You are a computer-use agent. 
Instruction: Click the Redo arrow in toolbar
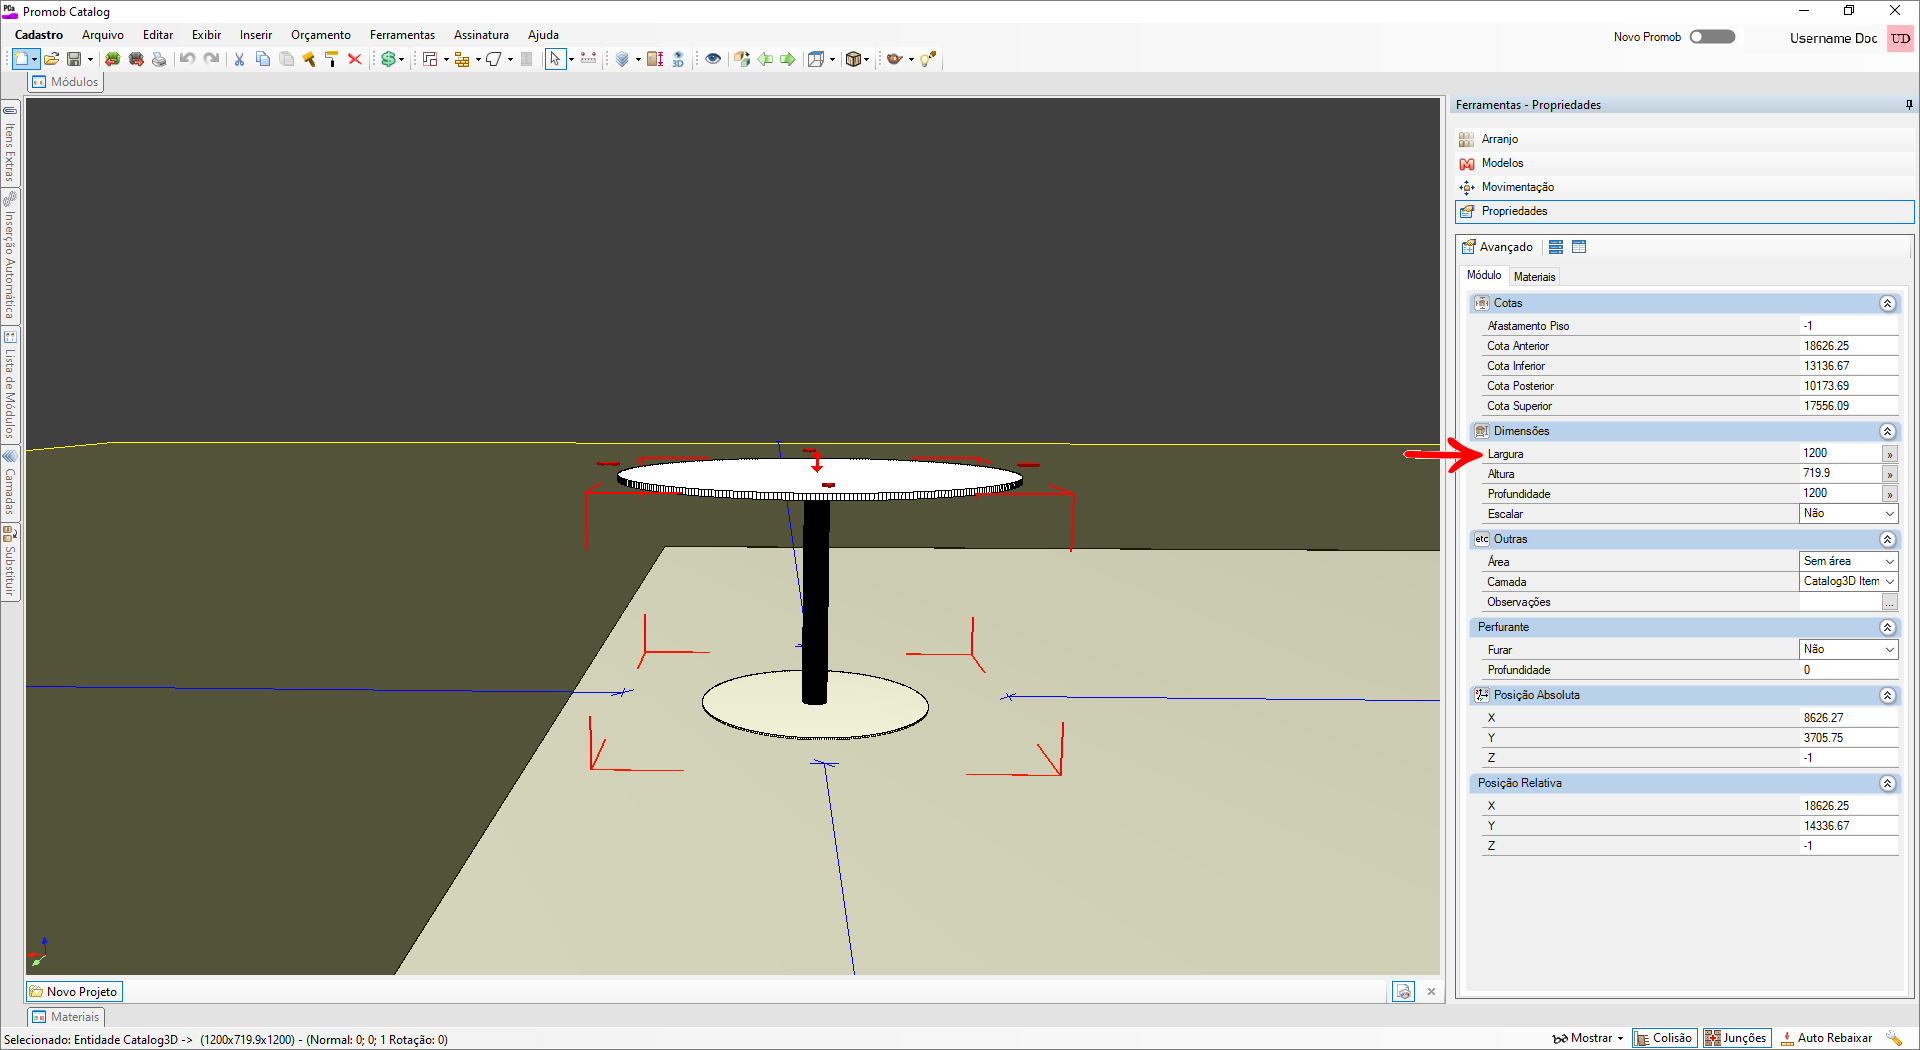point(211,59)
